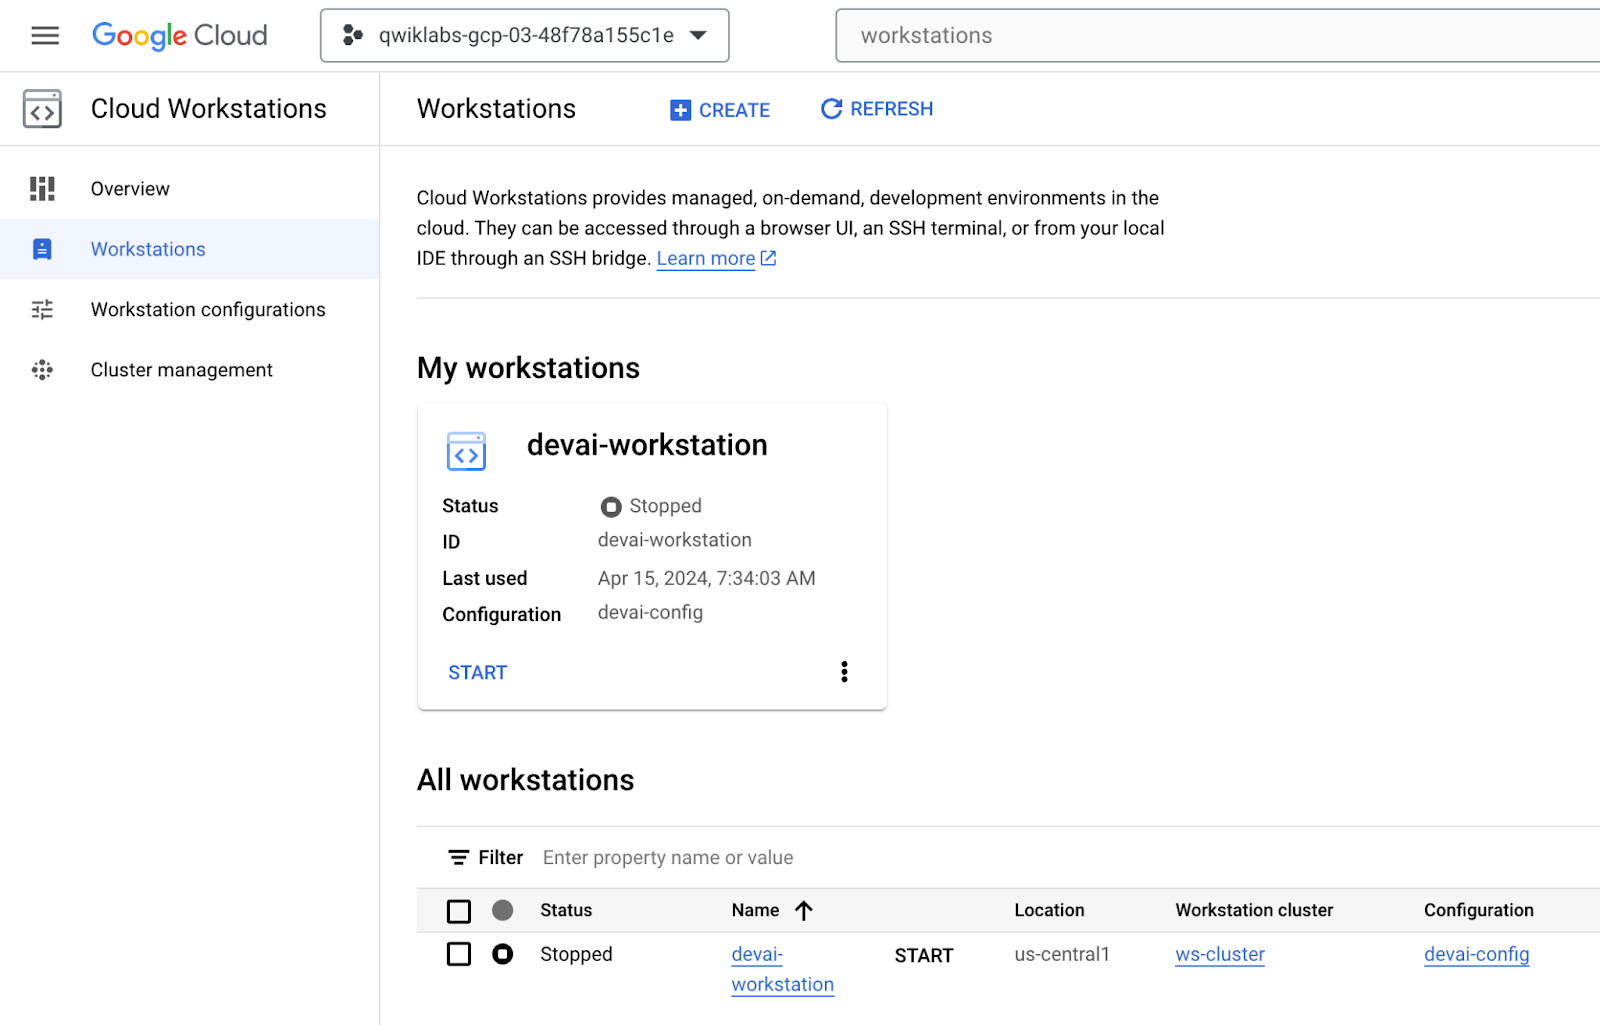This screenshot has height=1025, width=1600.
Task: Click the Workstation cluster column header
Action: [x=1254, y=910]
